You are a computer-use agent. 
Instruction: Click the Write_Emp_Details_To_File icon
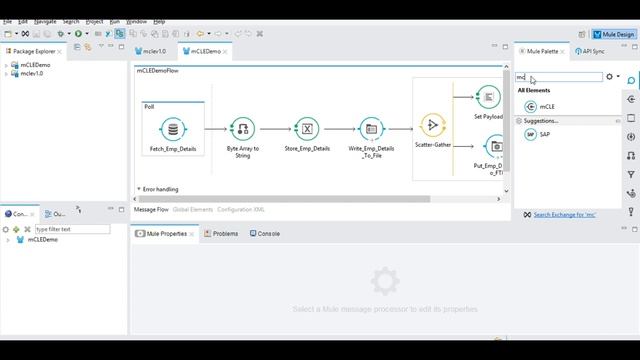[371, 129]
